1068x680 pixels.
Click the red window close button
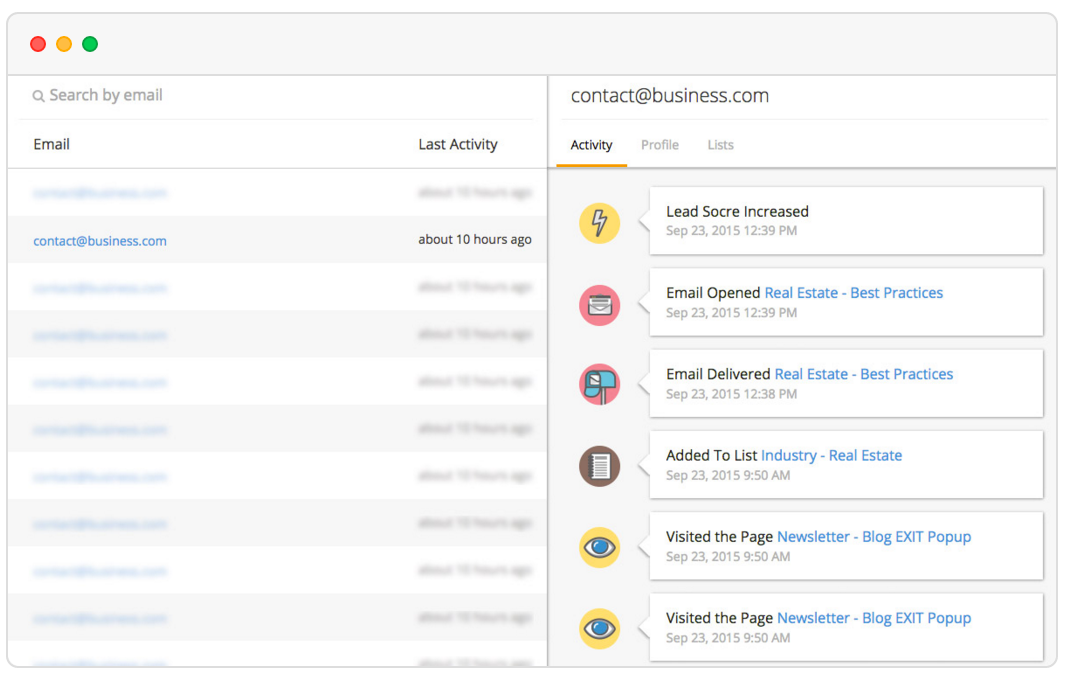(38, 44)
